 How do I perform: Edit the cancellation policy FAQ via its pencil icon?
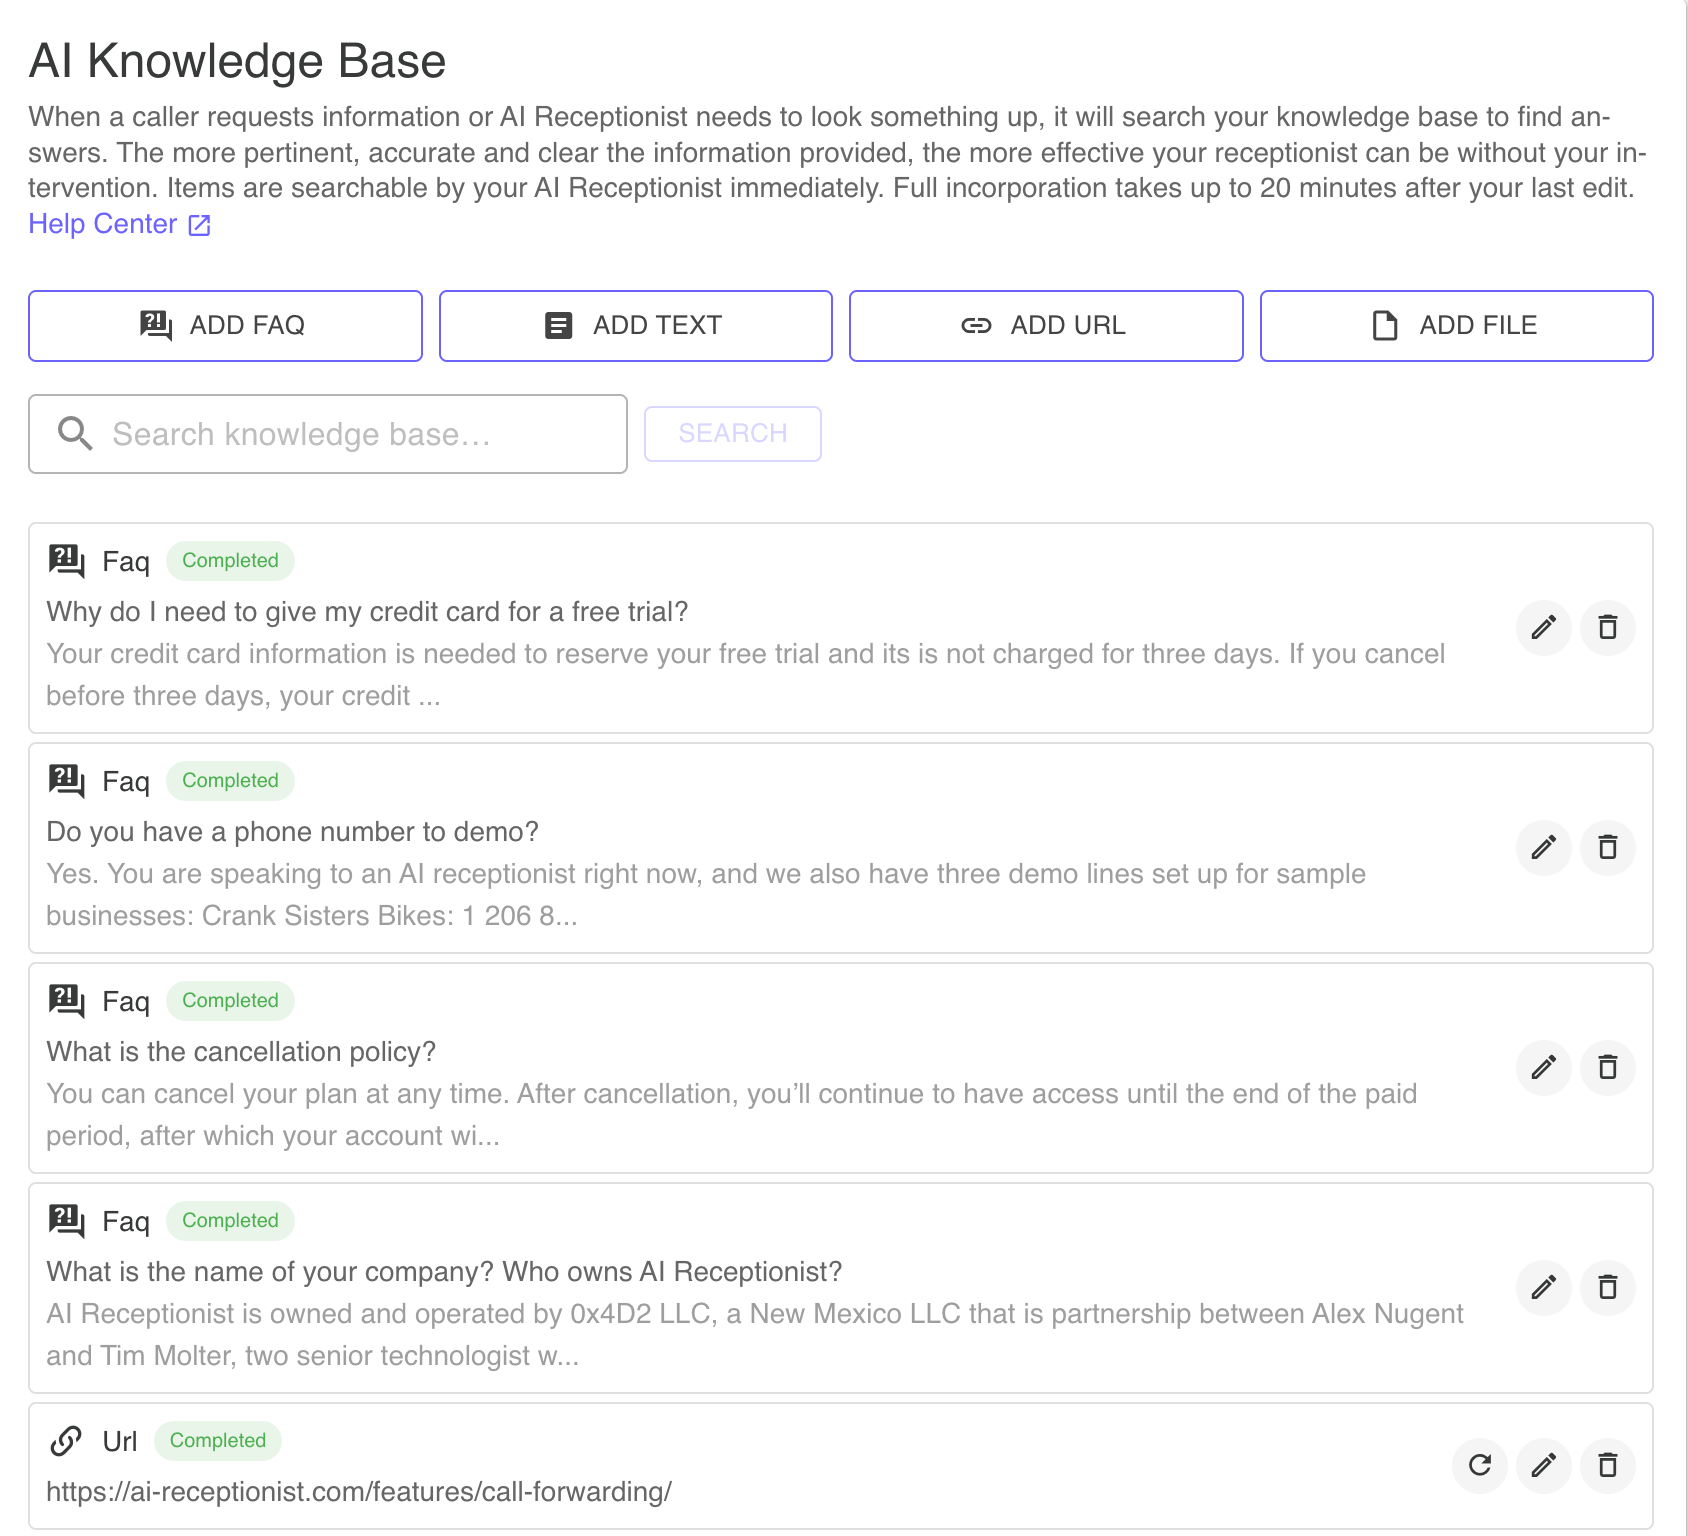pos(1543,1068)
